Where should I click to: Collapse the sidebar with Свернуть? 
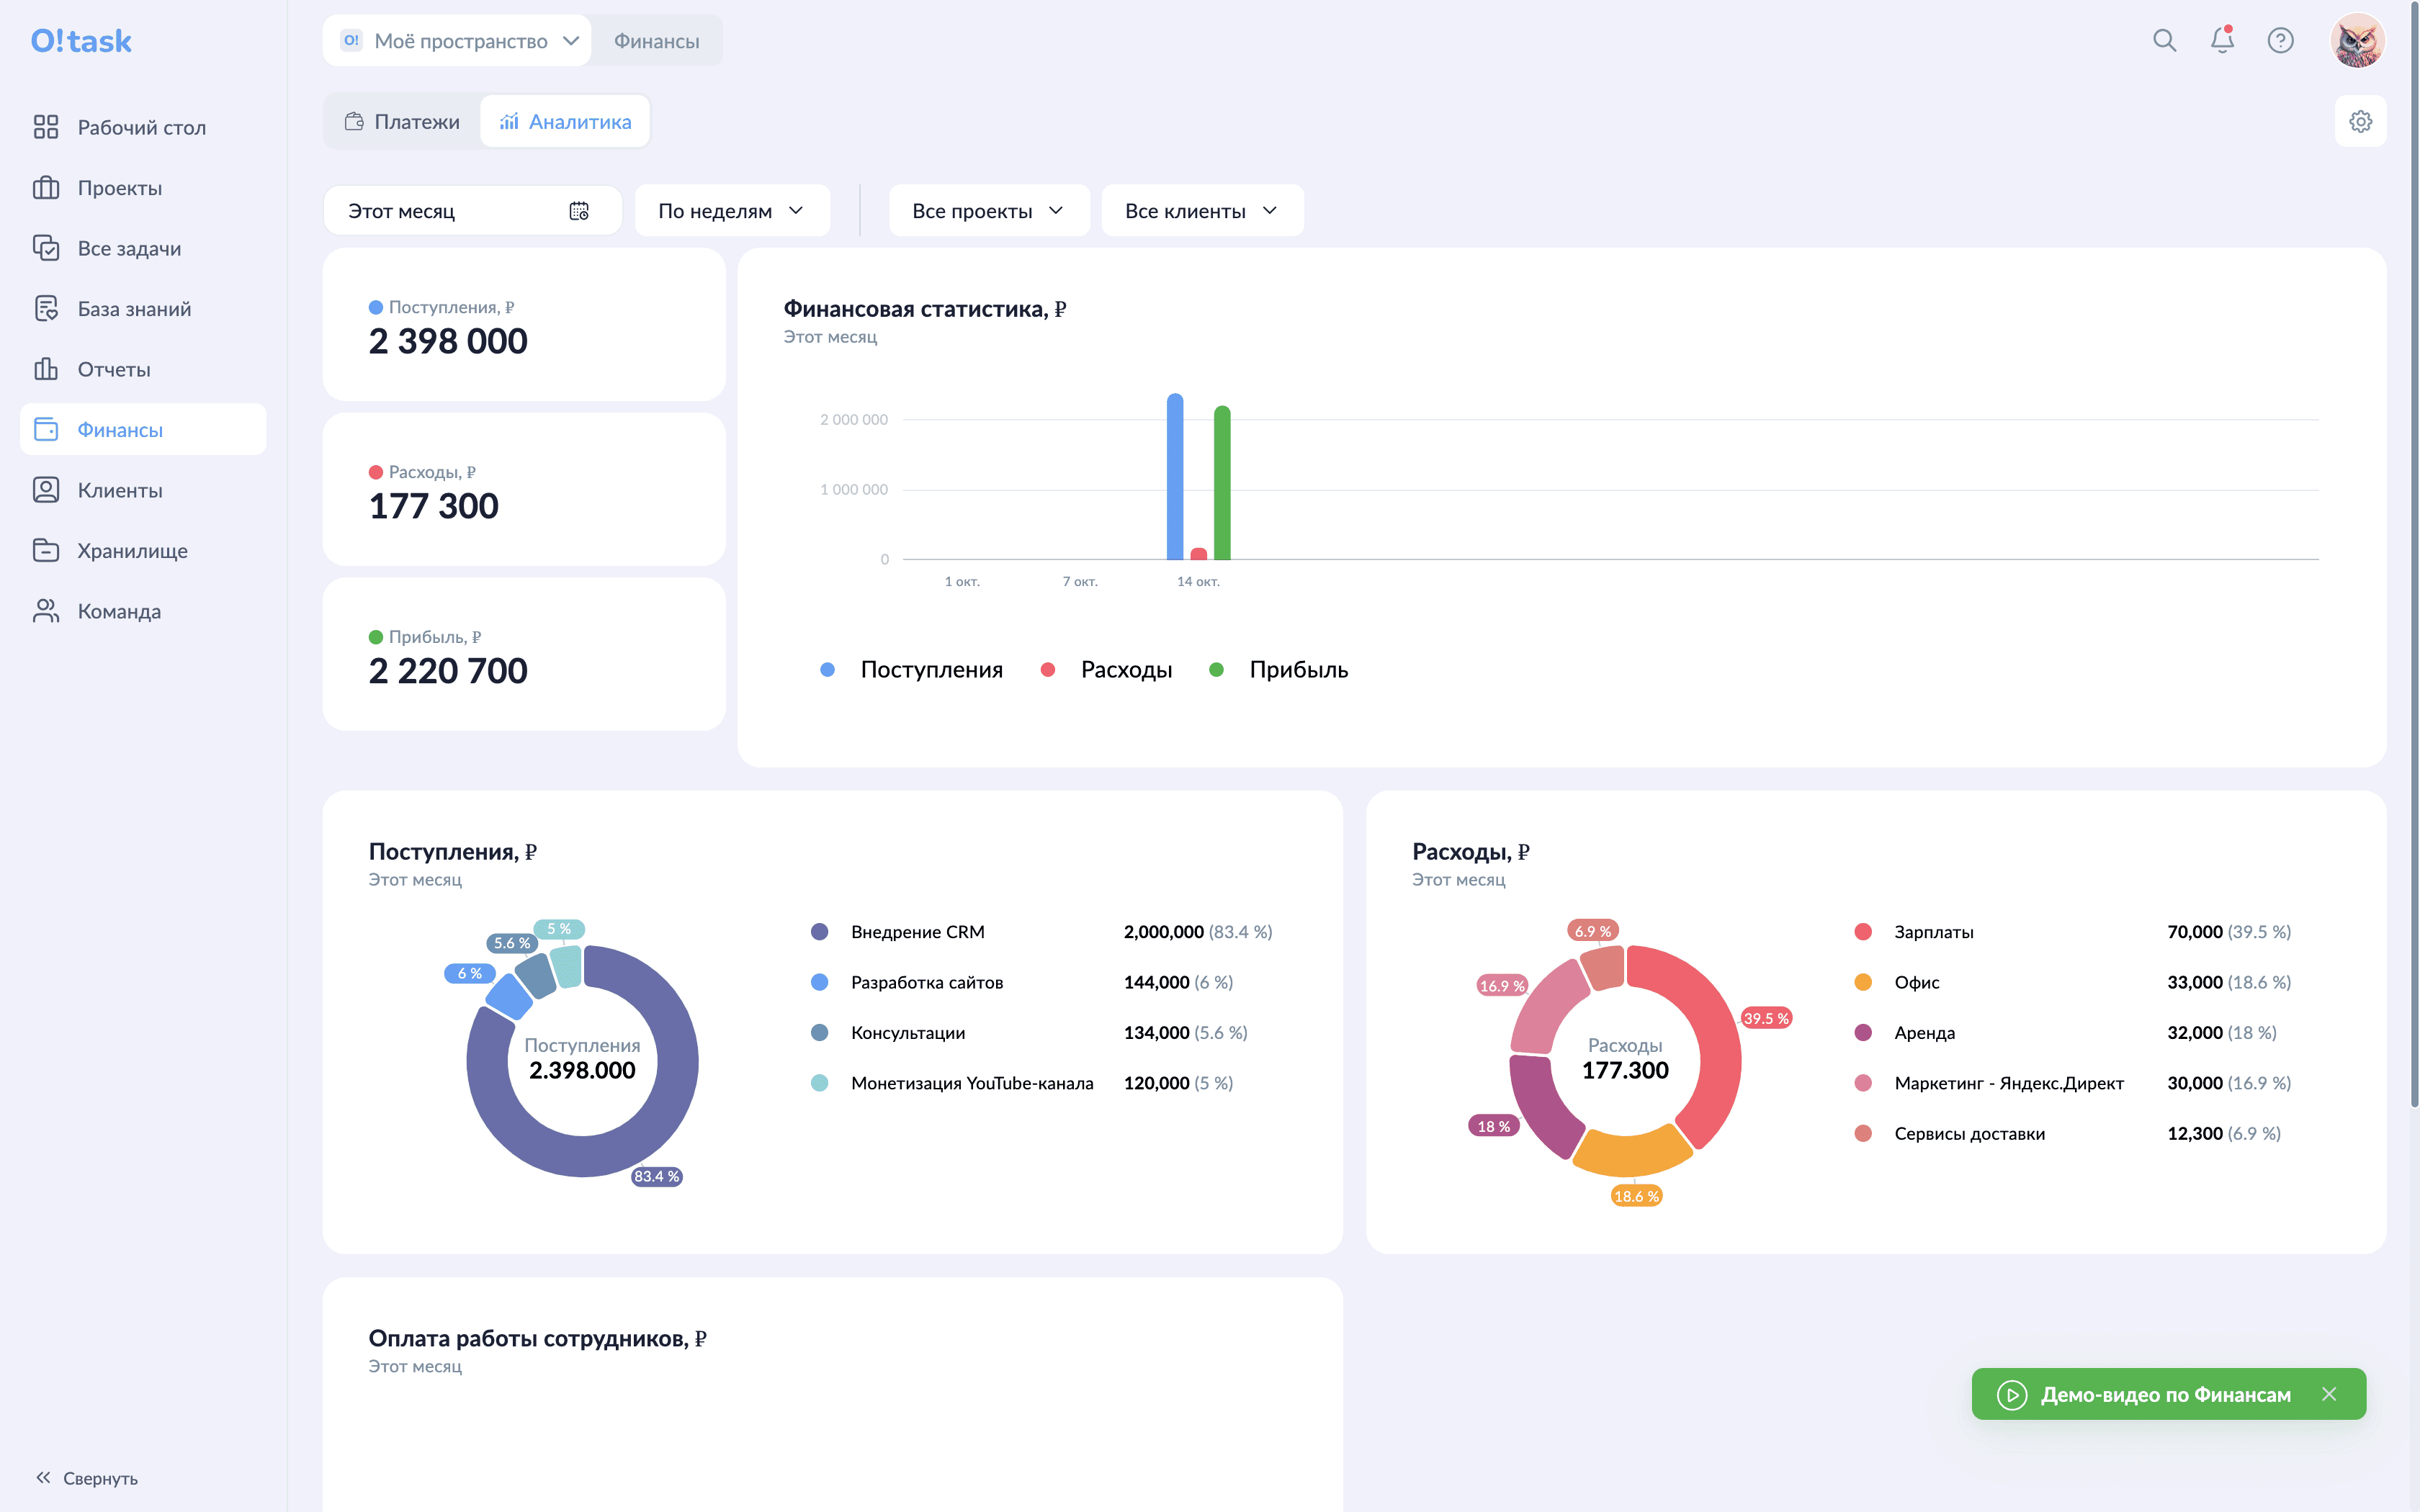(86, 1478)
